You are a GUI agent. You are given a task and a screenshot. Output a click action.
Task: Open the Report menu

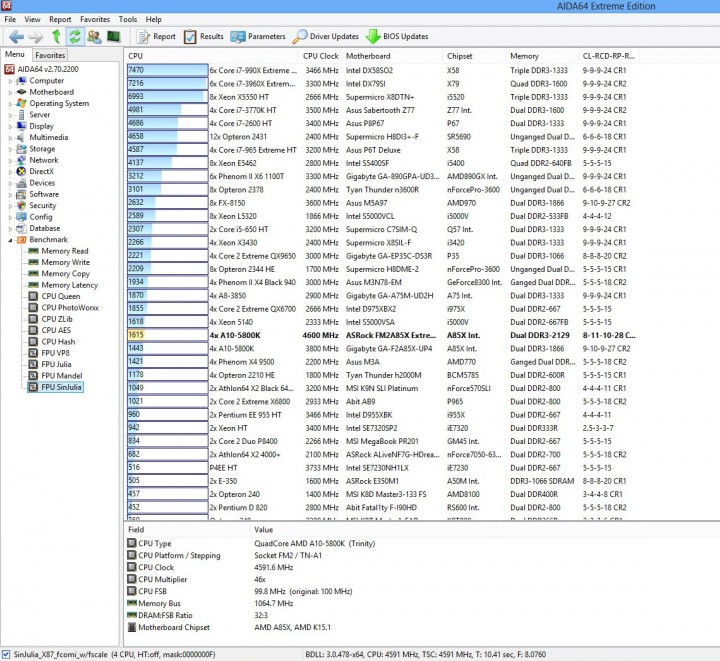tap(60, 19)
